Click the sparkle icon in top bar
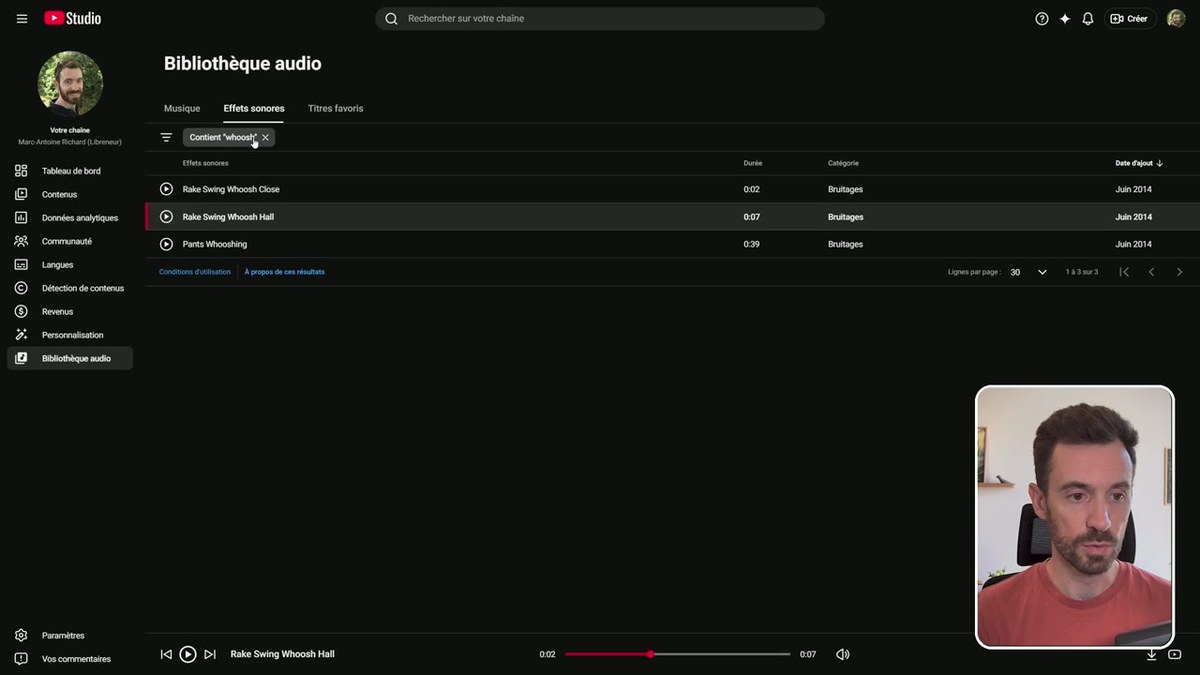Image resolution: width=1200 pixels, height=675 pixels. 1065,18
